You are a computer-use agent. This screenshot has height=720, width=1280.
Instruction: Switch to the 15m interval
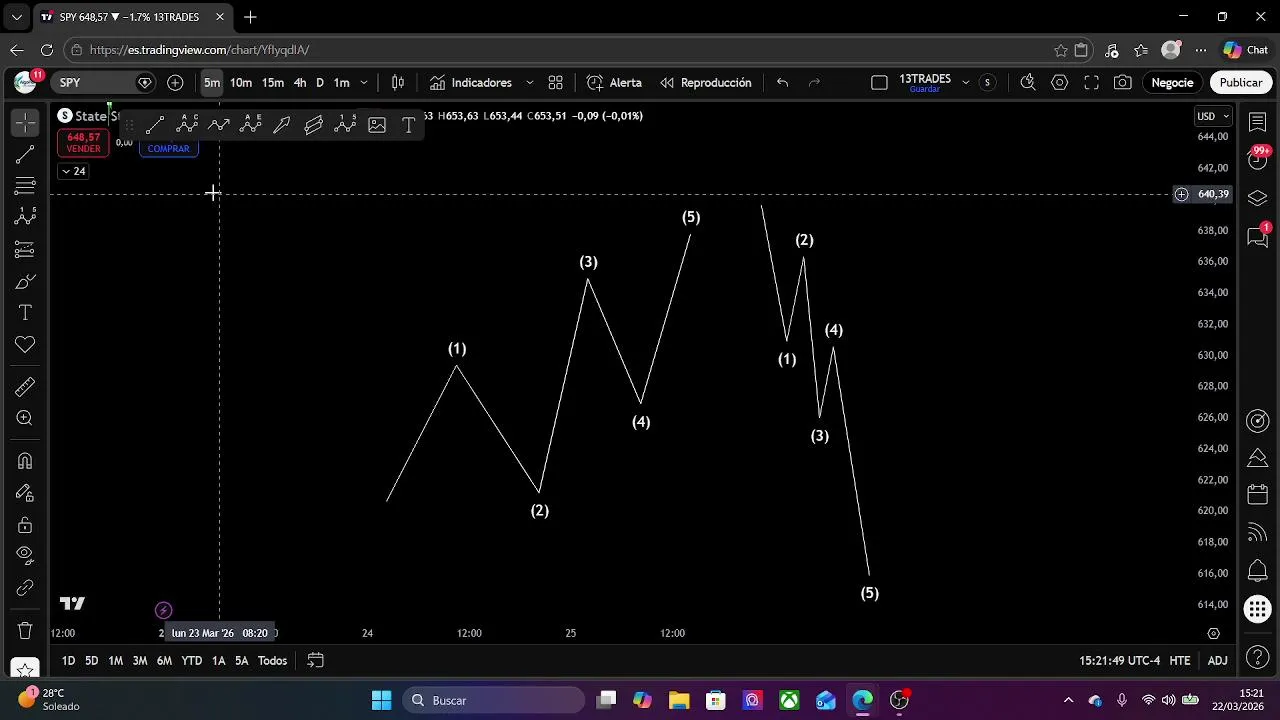pos(273,83)
